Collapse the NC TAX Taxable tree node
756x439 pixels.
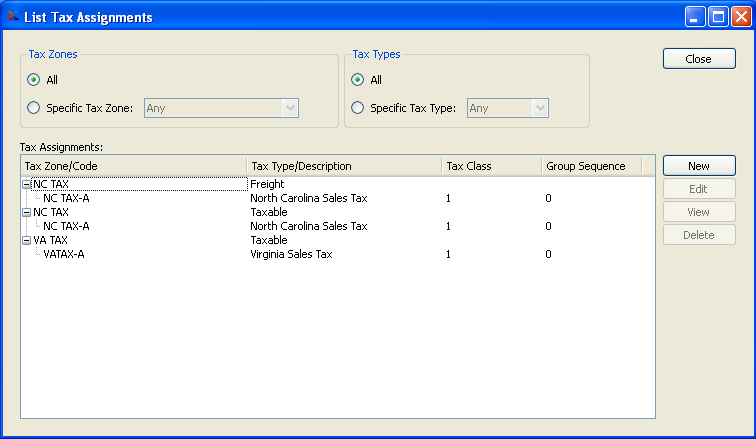pos(27,212)
